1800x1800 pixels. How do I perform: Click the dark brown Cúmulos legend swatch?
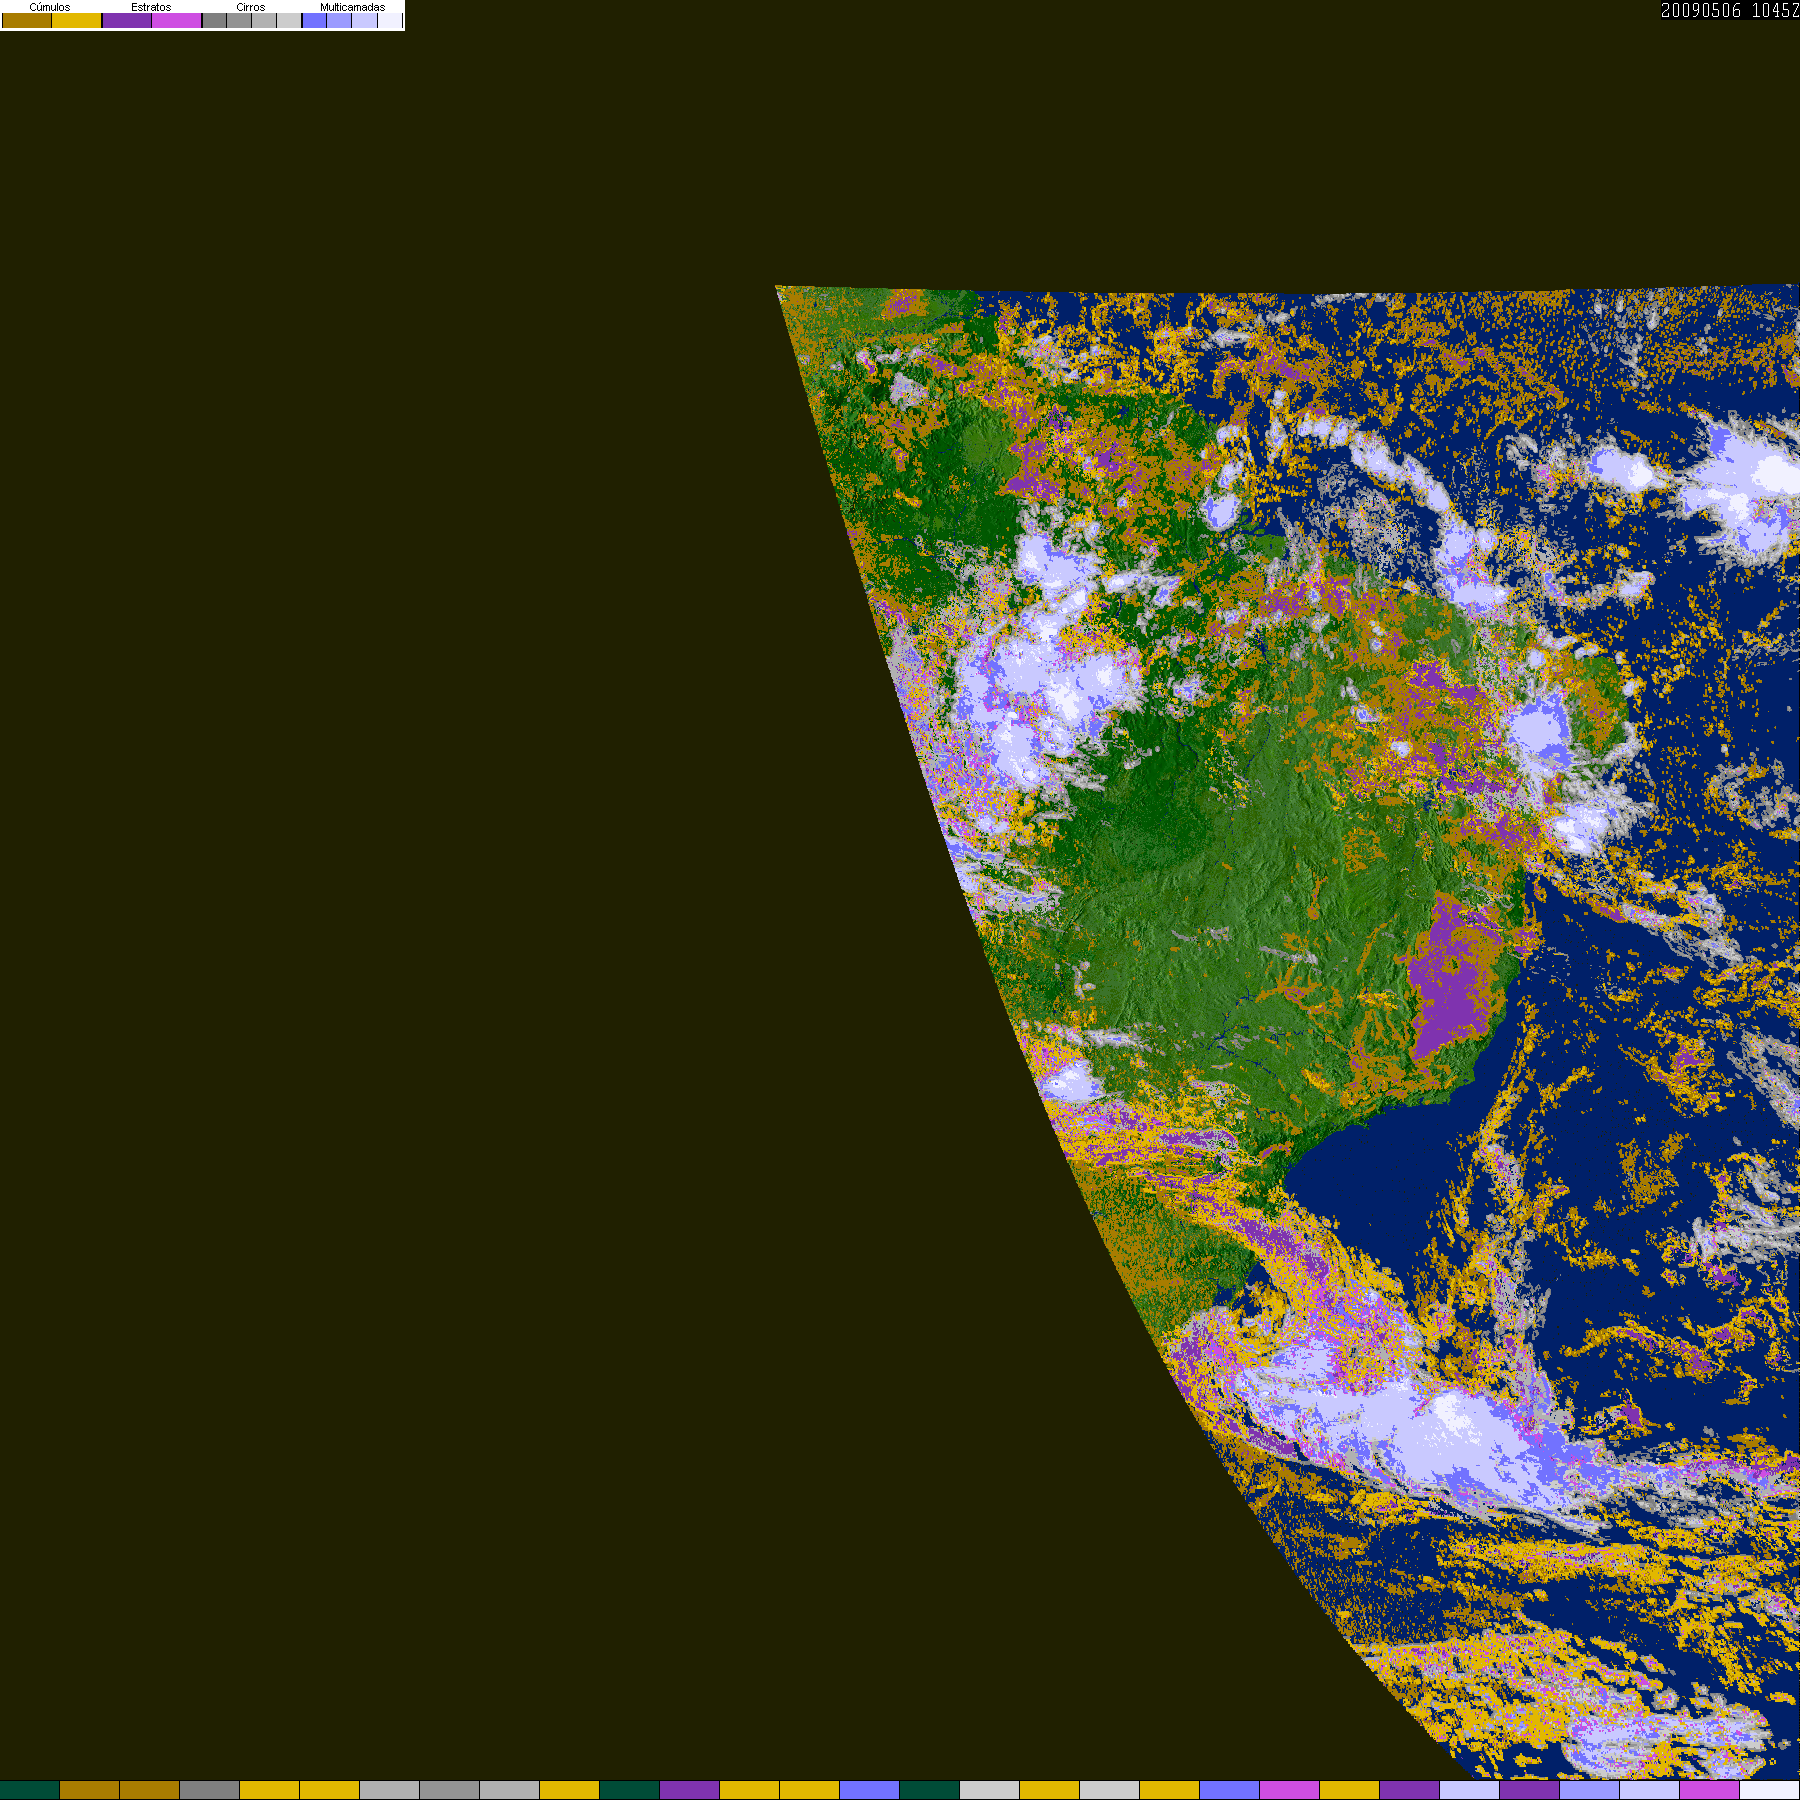pyautogui.click(x=27, y=21)
